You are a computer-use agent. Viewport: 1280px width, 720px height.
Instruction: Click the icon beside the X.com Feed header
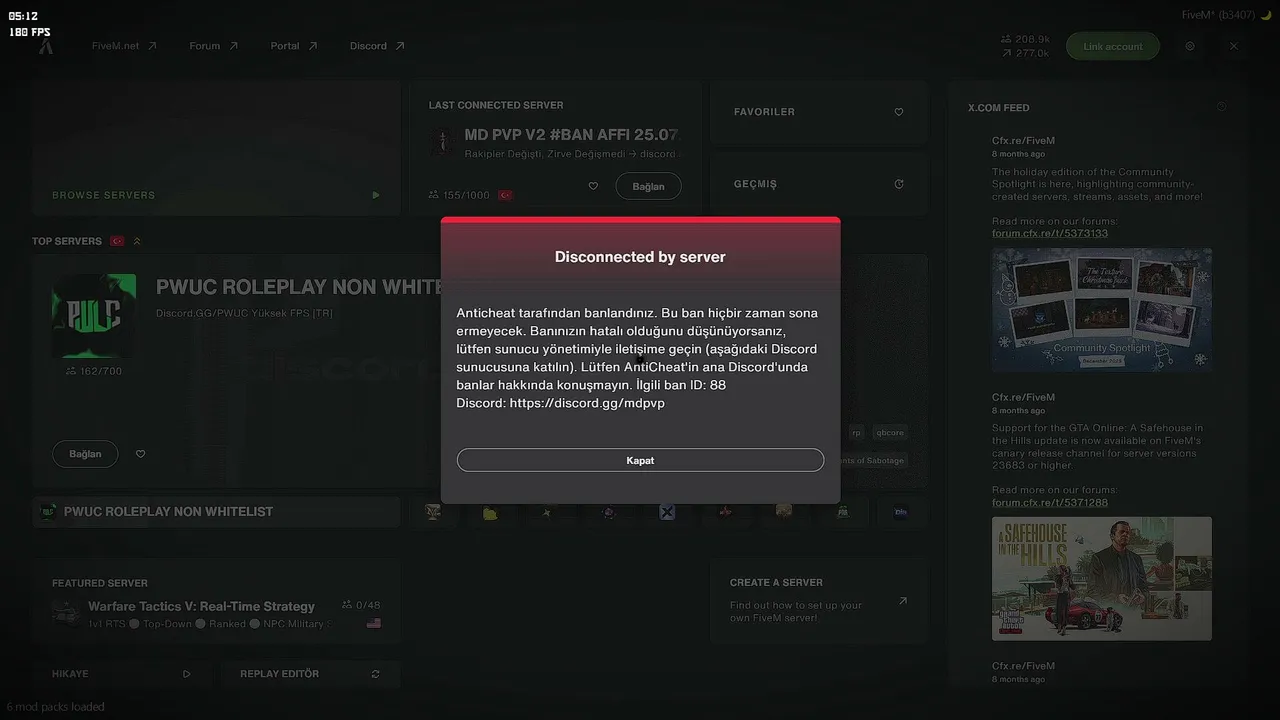pyautogui.click(x=1222, y=107)
